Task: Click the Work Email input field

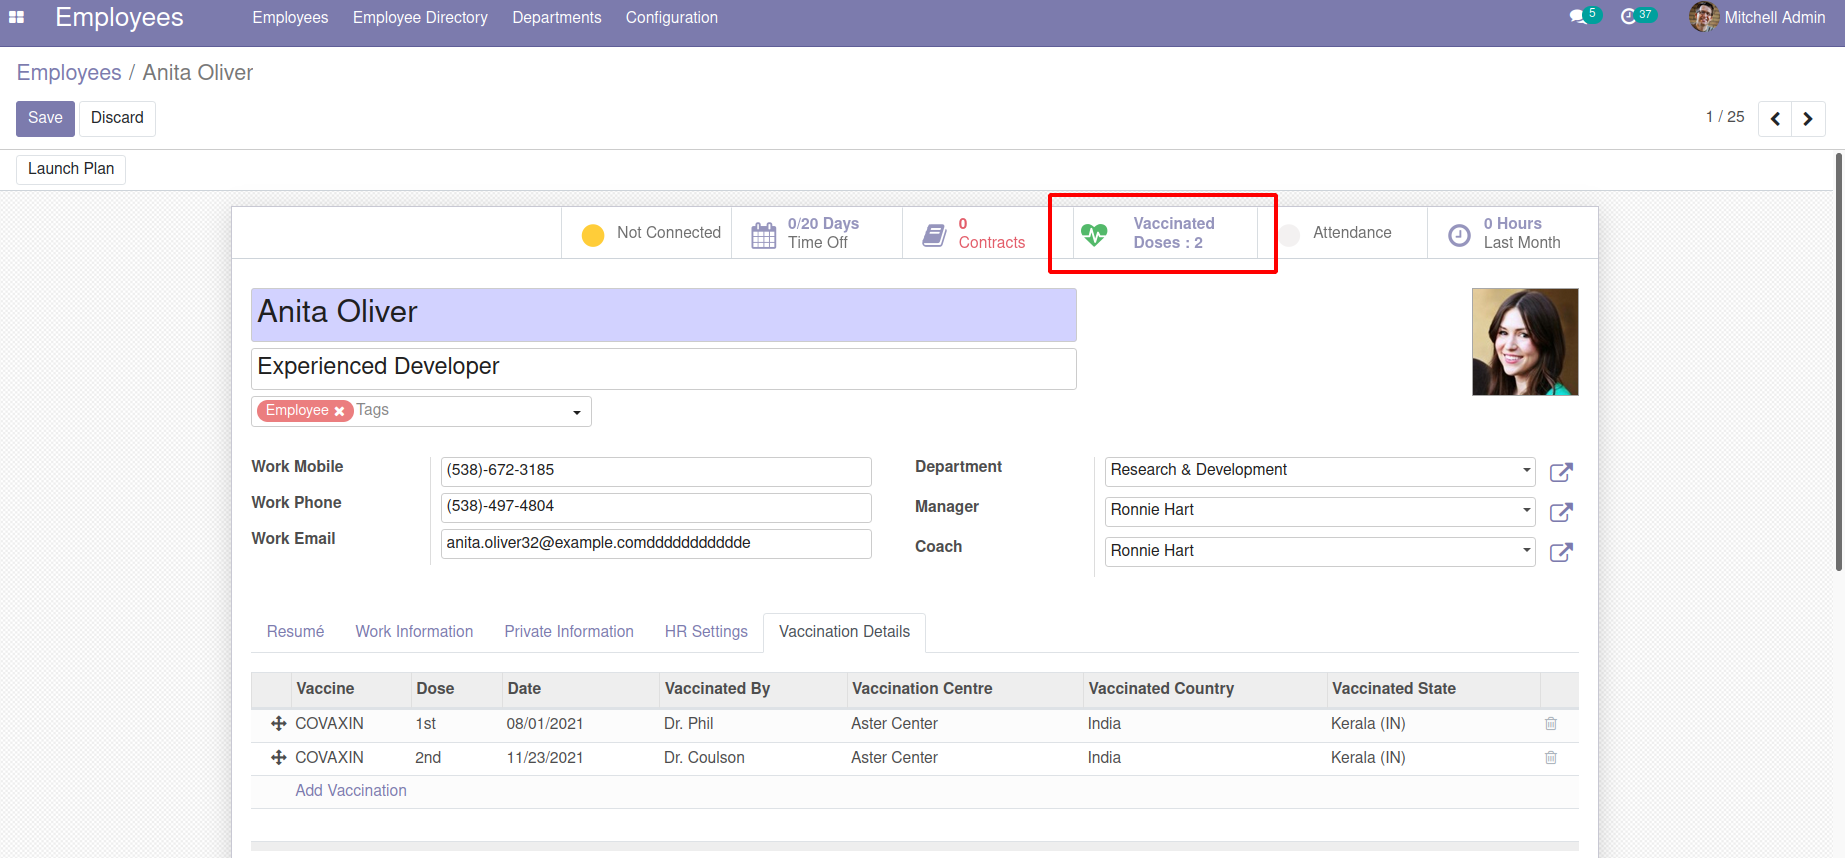Action: point(656,543)
